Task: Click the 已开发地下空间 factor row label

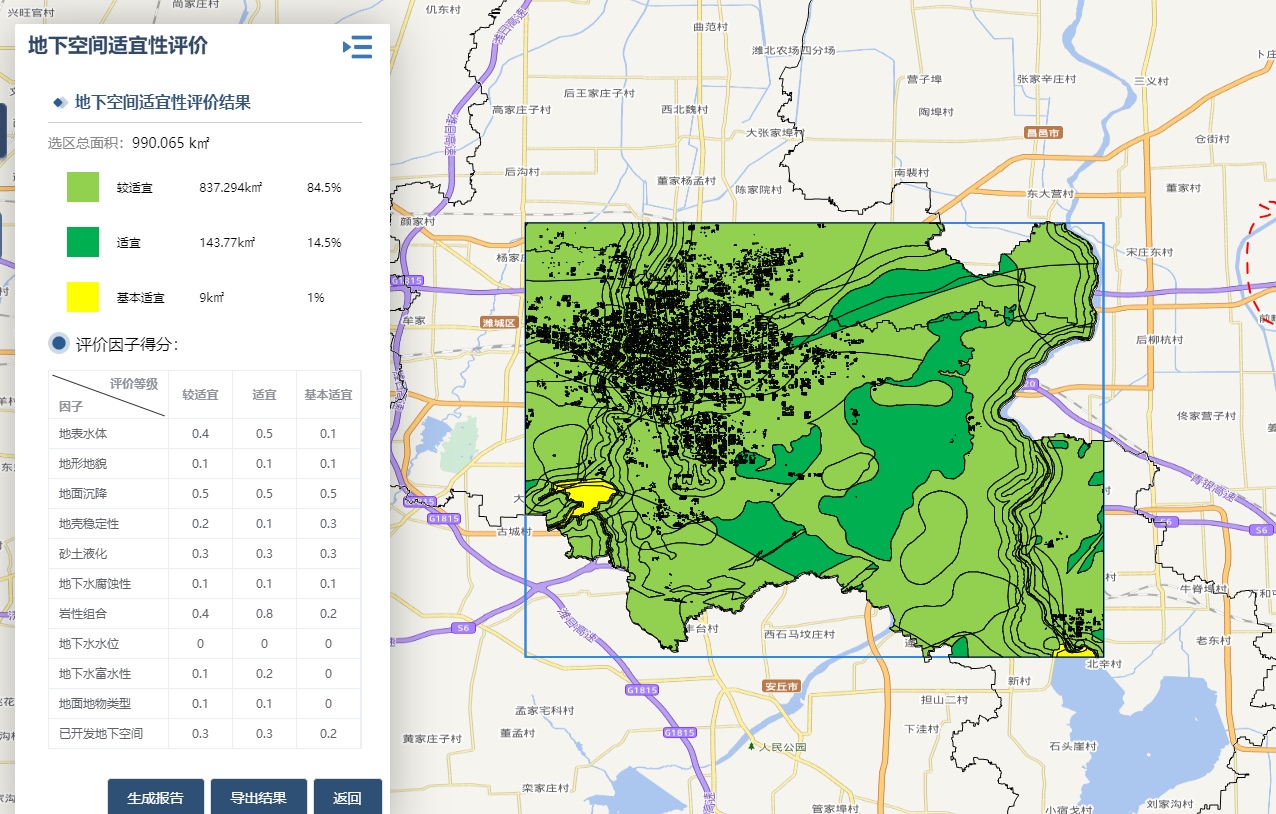Action: coord(101,734)
